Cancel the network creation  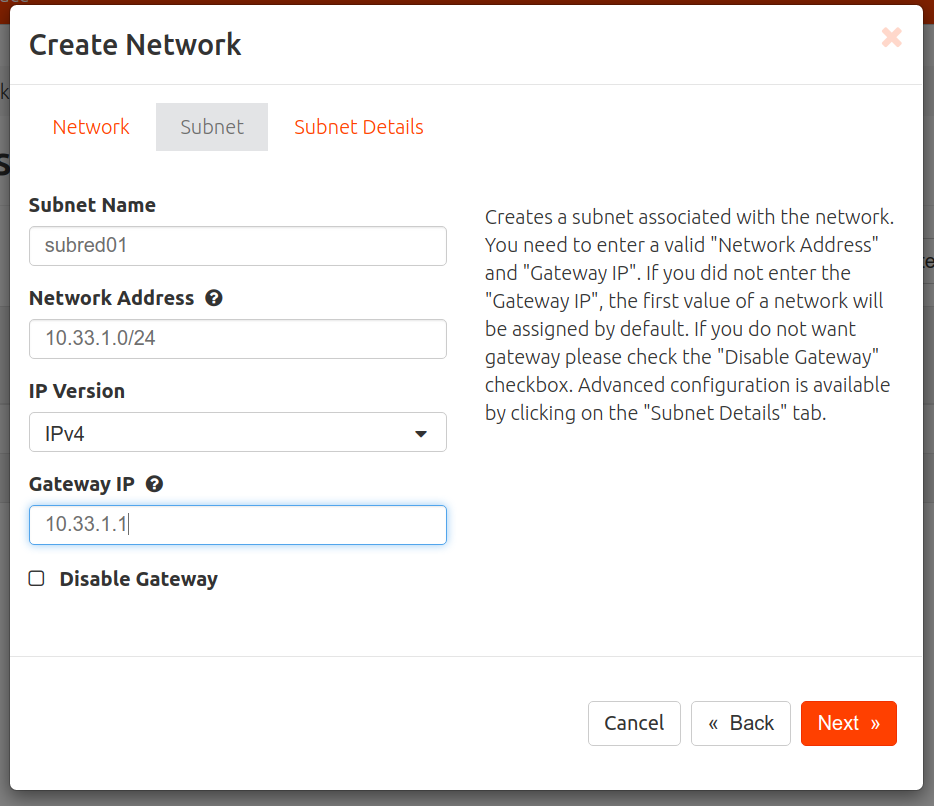coord(634,723)
